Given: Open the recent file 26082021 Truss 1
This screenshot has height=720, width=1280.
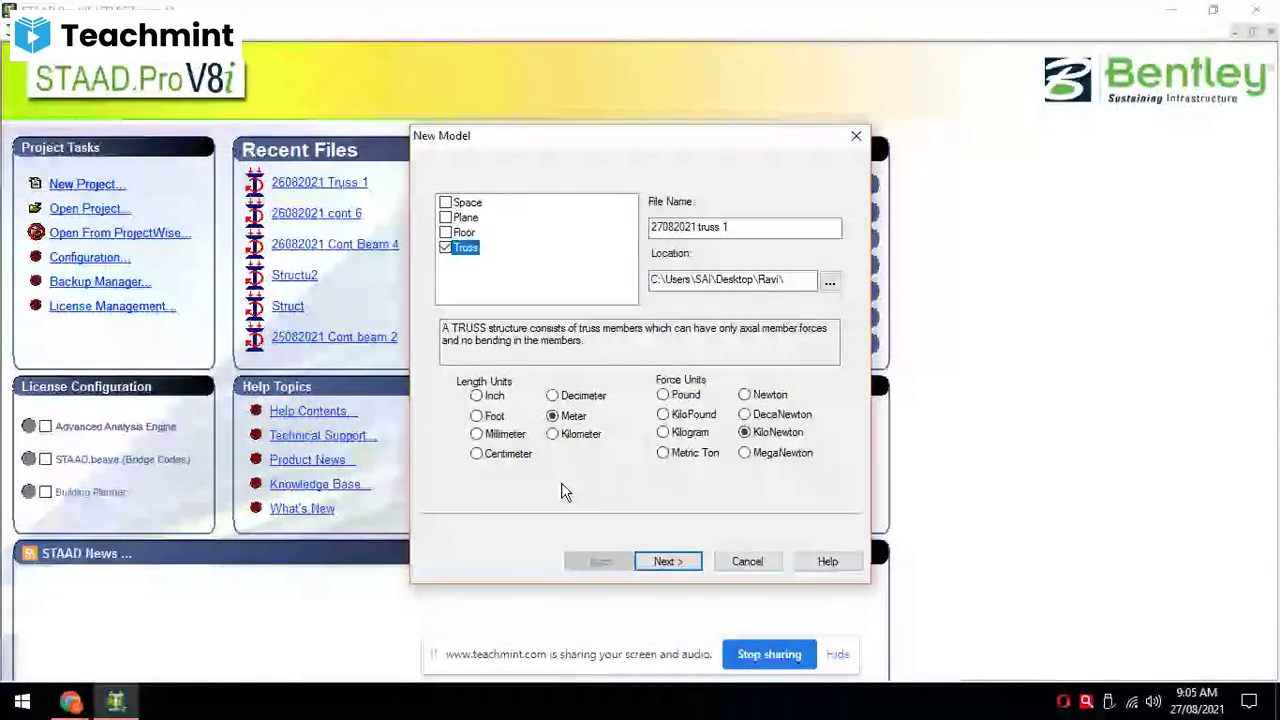Looking at the screenshot, I should 319,182.
